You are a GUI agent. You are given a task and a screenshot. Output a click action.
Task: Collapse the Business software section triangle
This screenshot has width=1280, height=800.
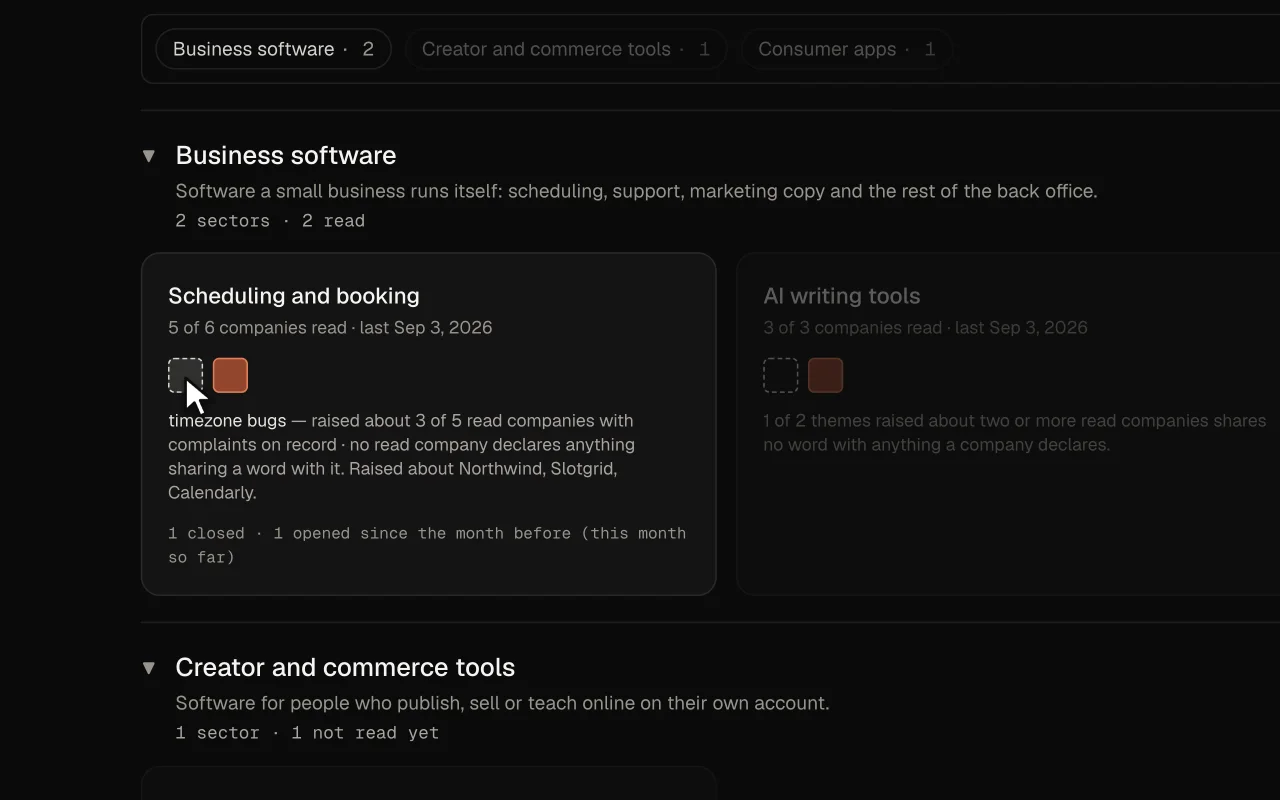coord(149,156)
